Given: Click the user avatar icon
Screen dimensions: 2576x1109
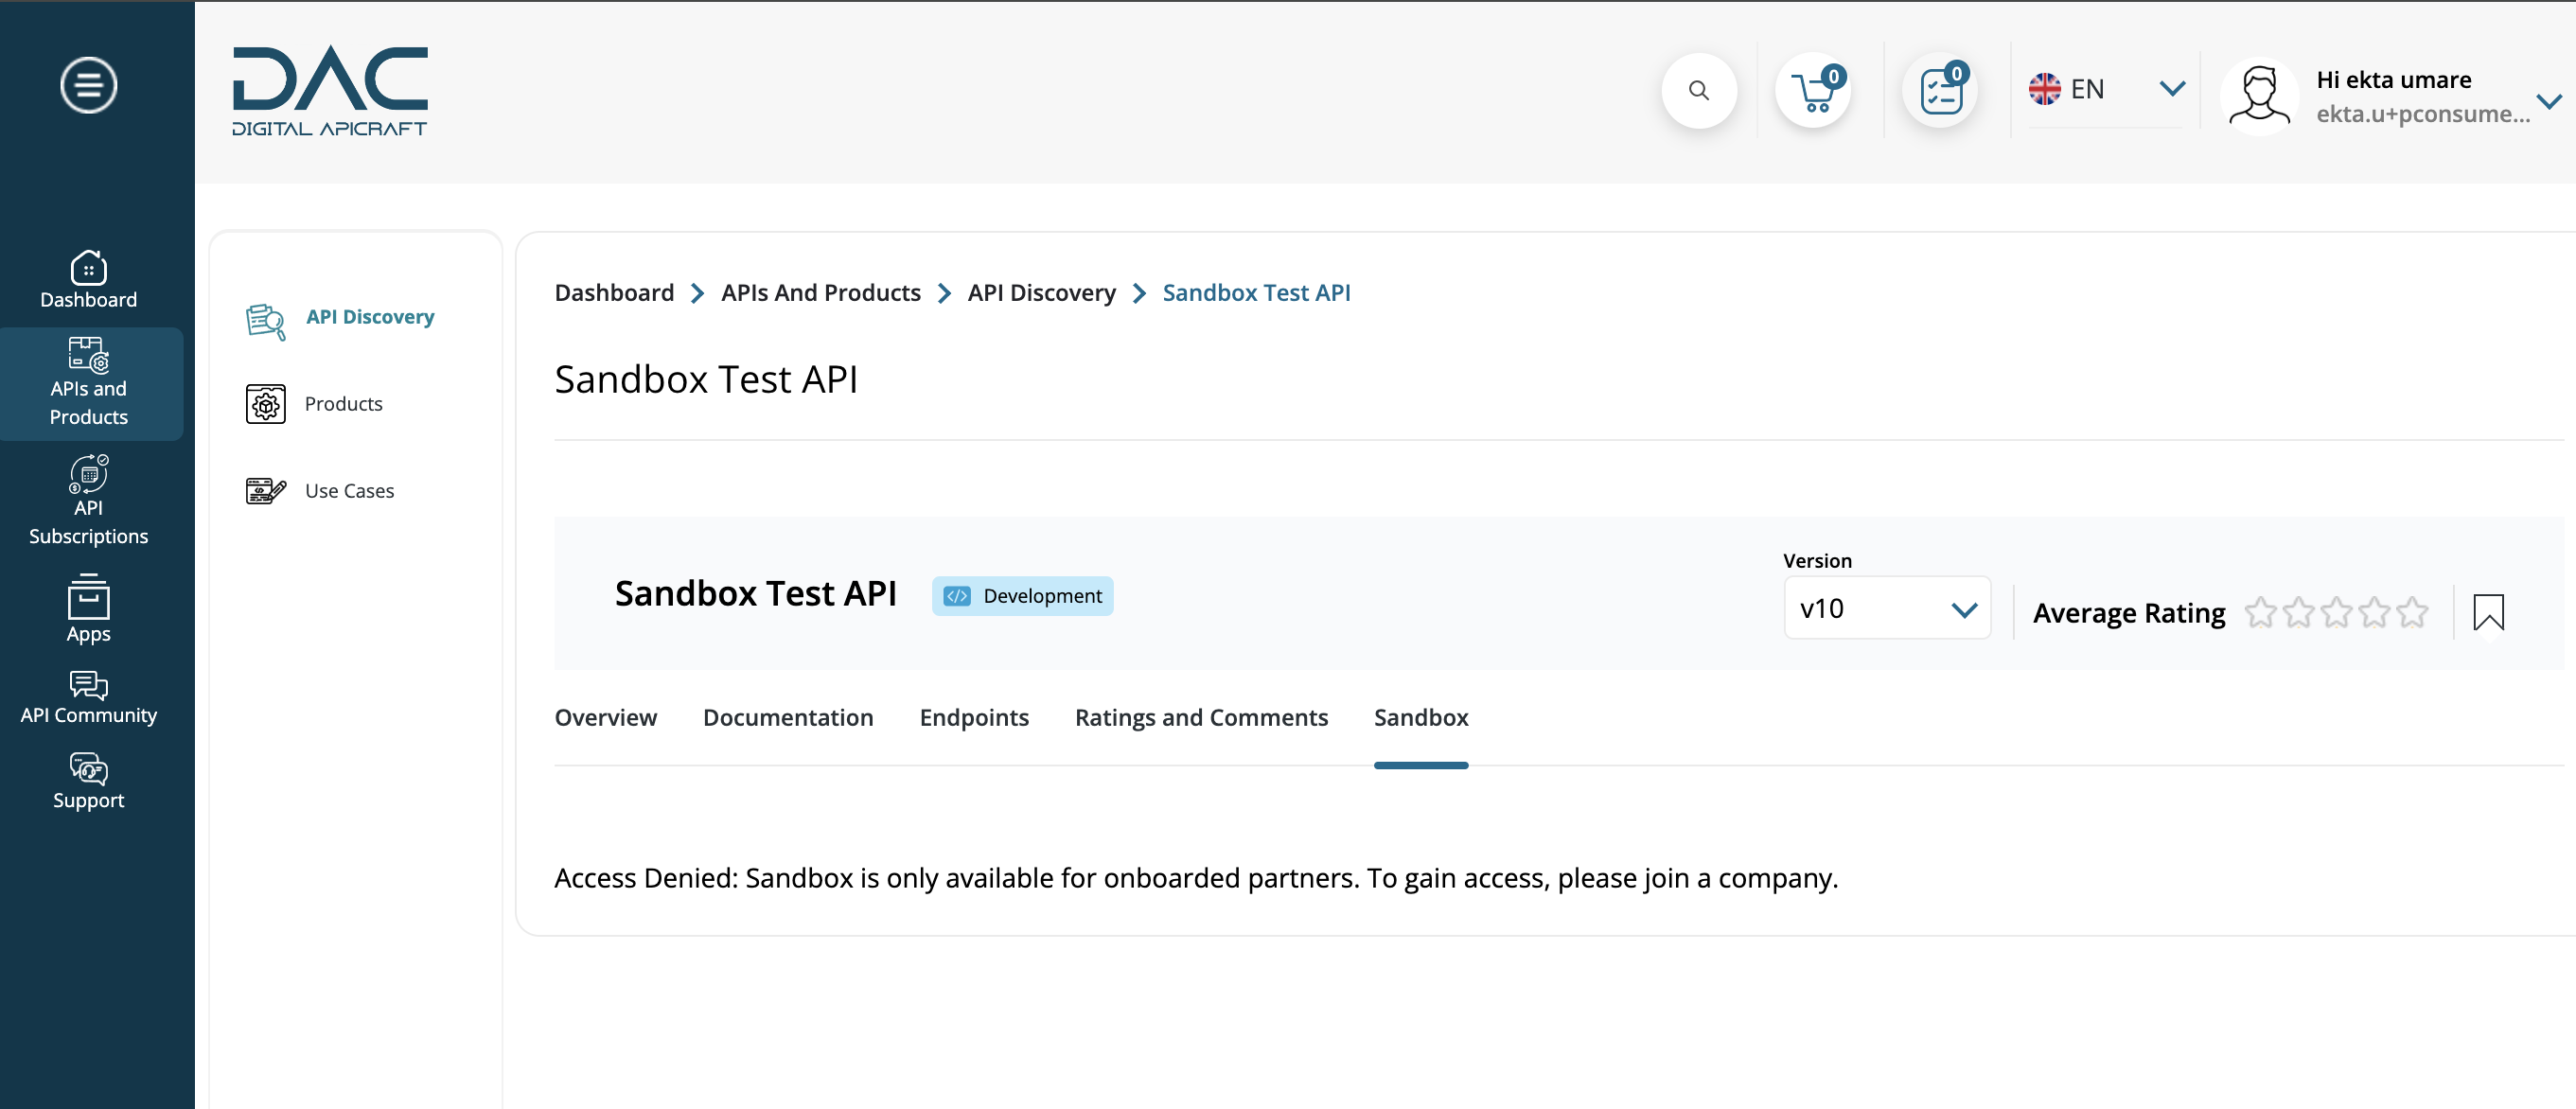Looking at the screenshot, I should 2258,97.
